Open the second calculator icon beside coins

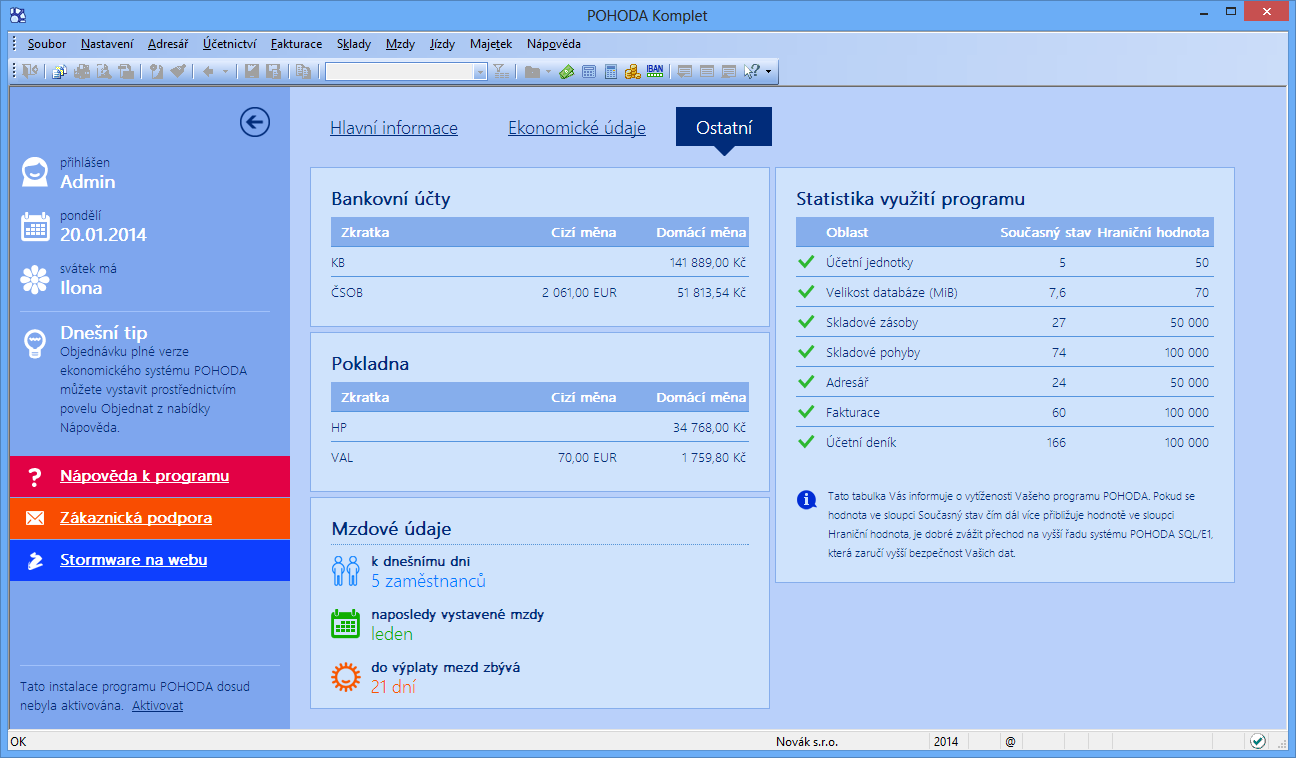[x=611, y=71]
